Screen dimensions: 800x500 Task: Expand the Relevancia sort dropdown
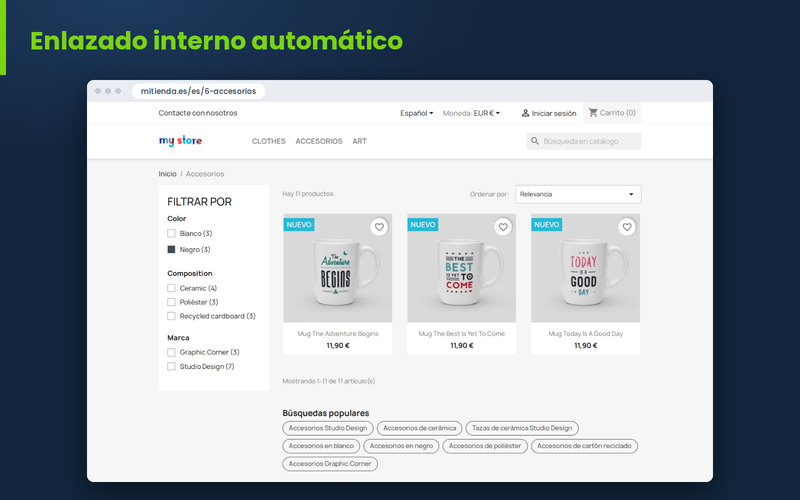(x=578, y=194)
